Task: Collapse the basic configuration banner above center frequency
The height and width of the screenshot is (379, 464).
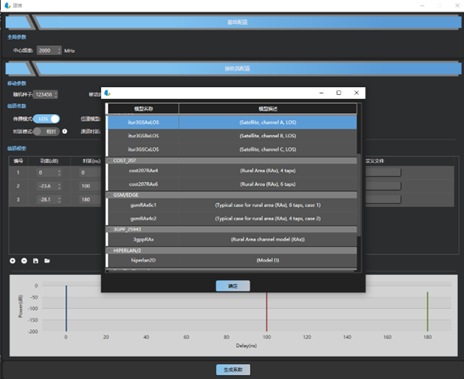Action: (233, 22)
